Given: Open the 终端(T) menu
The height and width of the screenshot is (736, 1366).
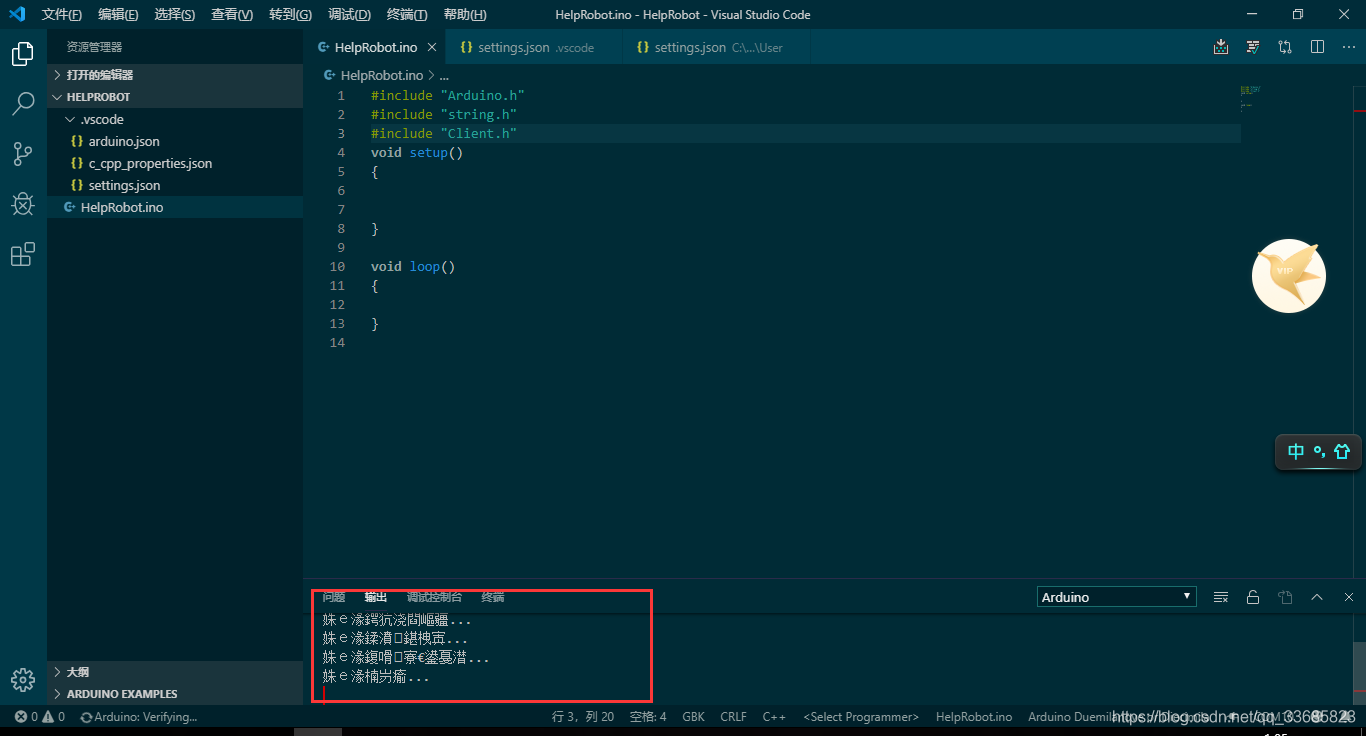Looking at the screenshot, I should point(407,14).
